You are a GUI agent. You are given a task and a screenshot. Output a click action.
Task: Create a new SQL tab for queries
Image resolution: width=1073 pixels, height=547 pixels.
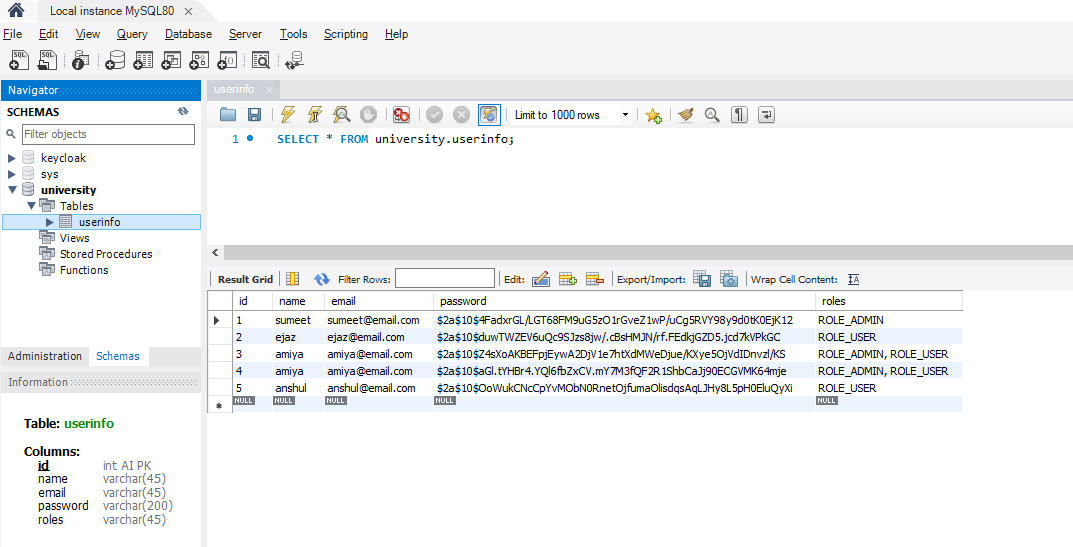19,60
